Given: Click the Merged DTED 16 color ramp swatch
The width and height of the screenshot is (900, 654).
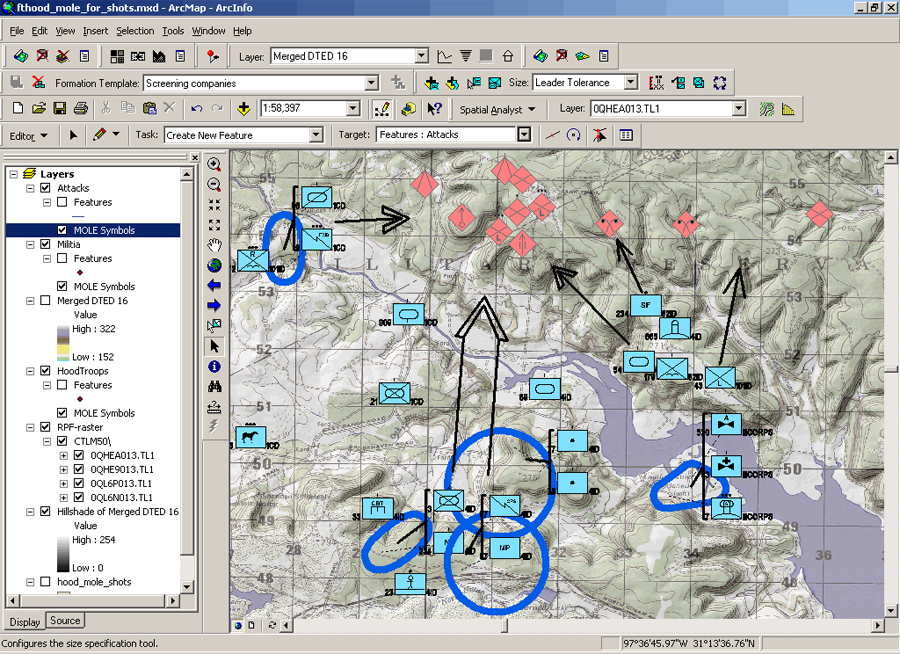Looking at the screenshot, I should (63, 343).
